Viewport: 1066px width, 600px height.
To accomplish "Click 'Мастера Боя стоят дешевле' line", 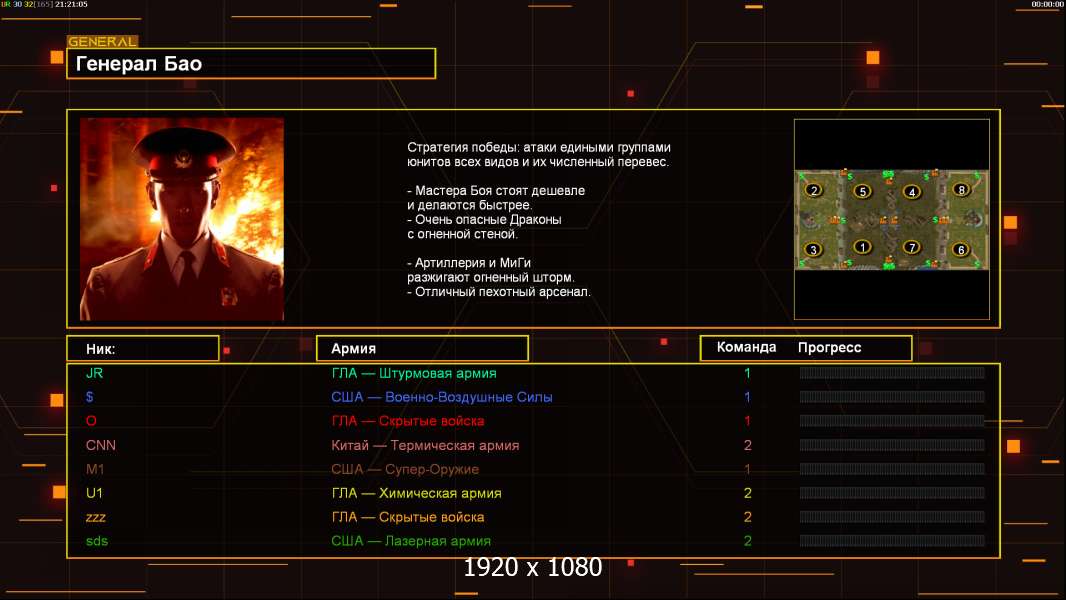I will click(496, 191).
